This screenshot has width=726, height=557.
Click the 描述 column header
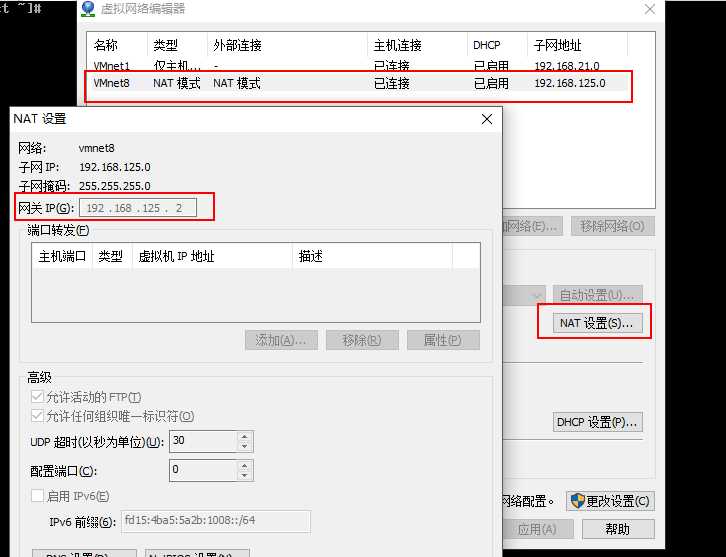(372, 256)
